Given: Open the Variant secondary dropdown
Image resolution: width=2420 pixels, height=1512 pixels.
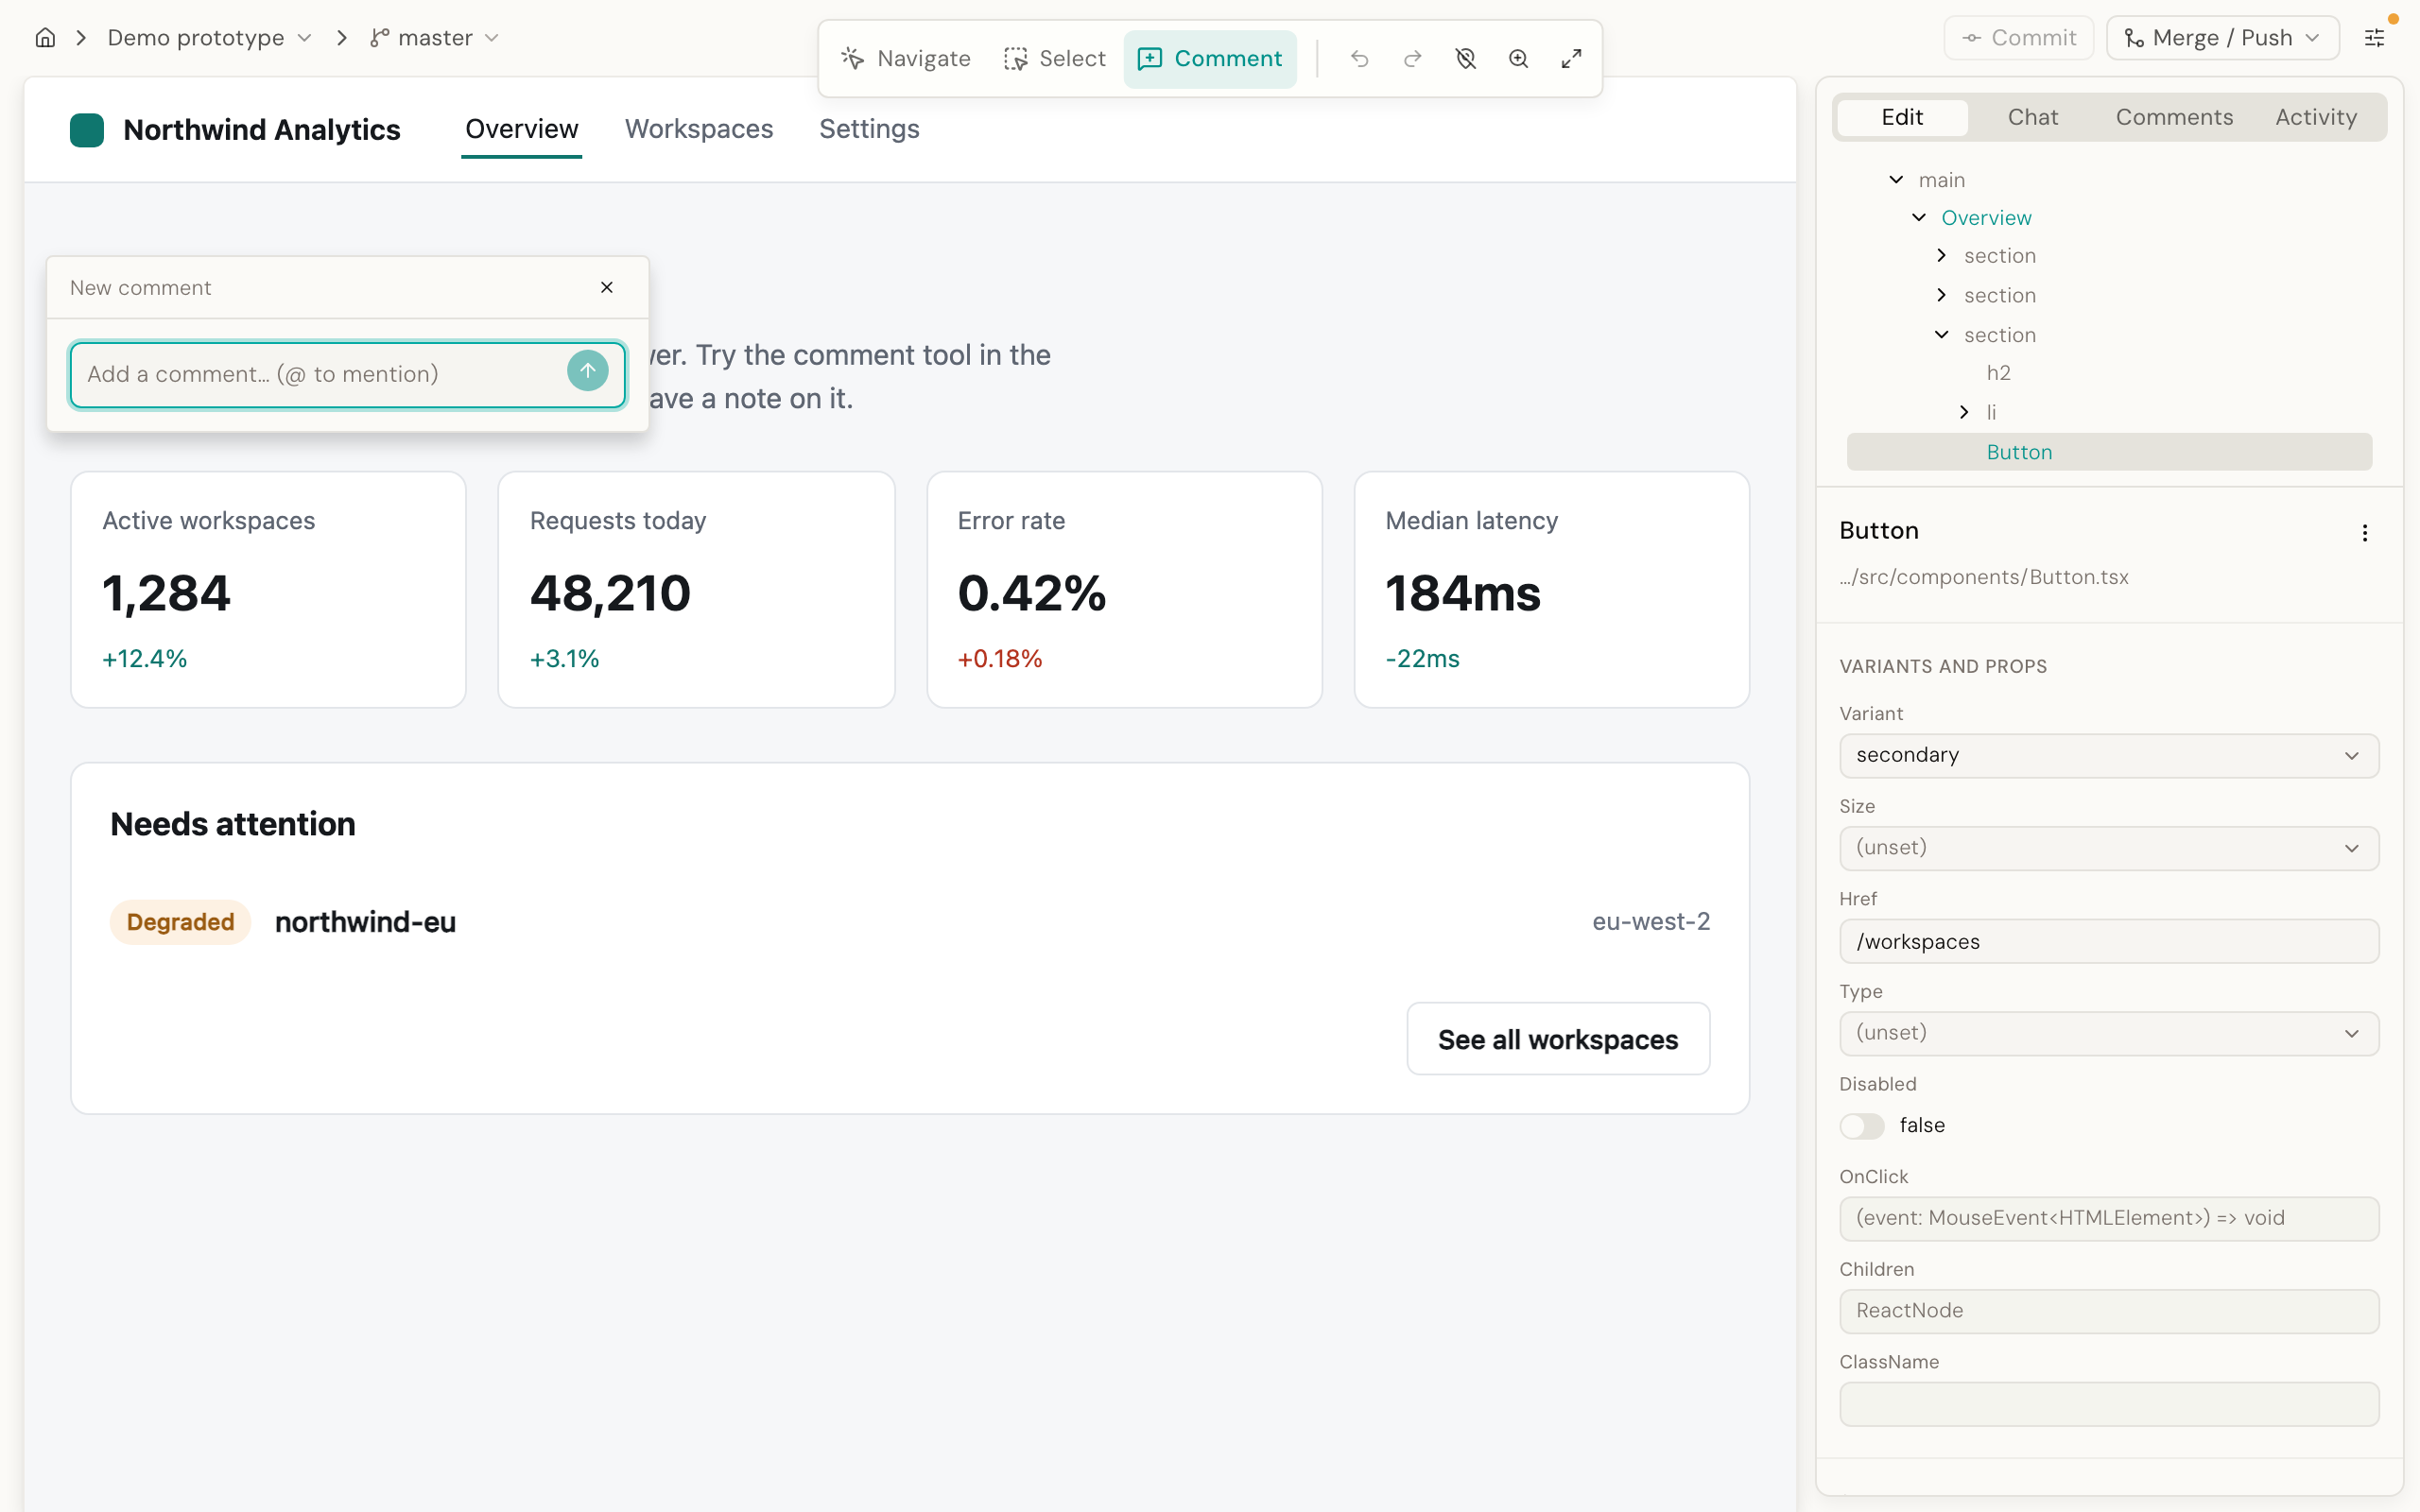Looking at the screenshot, I should tap(2109, 755).
